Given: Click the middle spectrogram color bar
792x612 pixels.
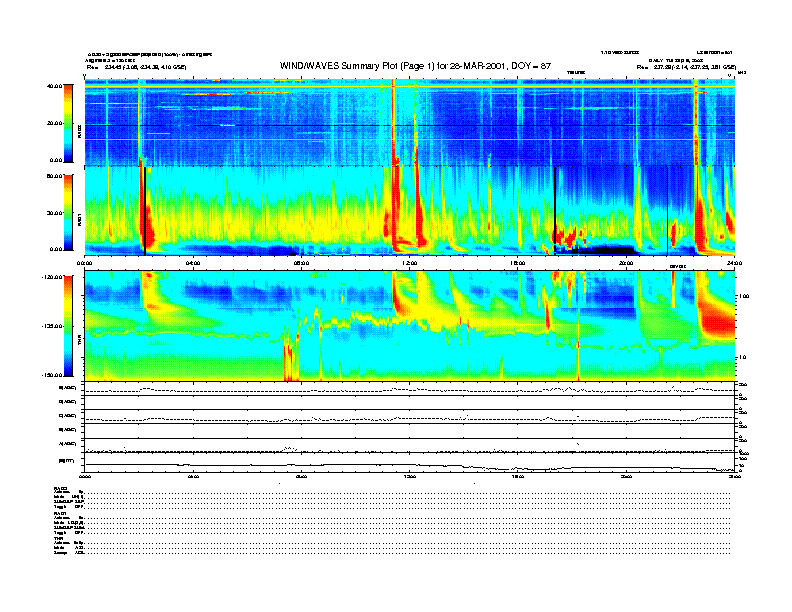Looking at the screenshot, I should [x=68, y=213].
